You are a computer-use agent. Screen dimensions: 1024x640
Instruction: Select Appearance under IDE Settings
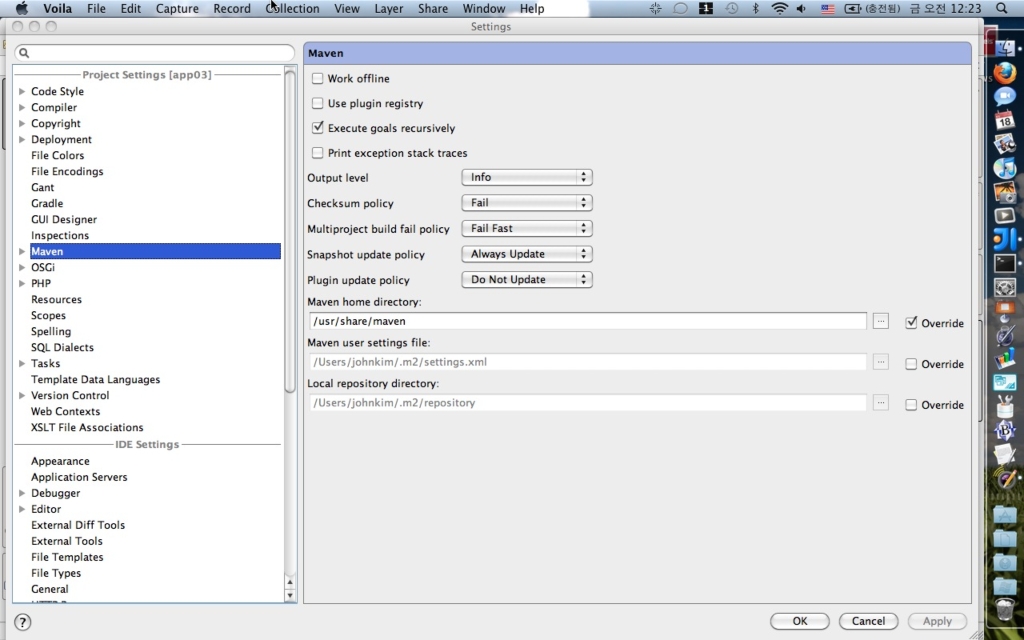coord(60,461)
